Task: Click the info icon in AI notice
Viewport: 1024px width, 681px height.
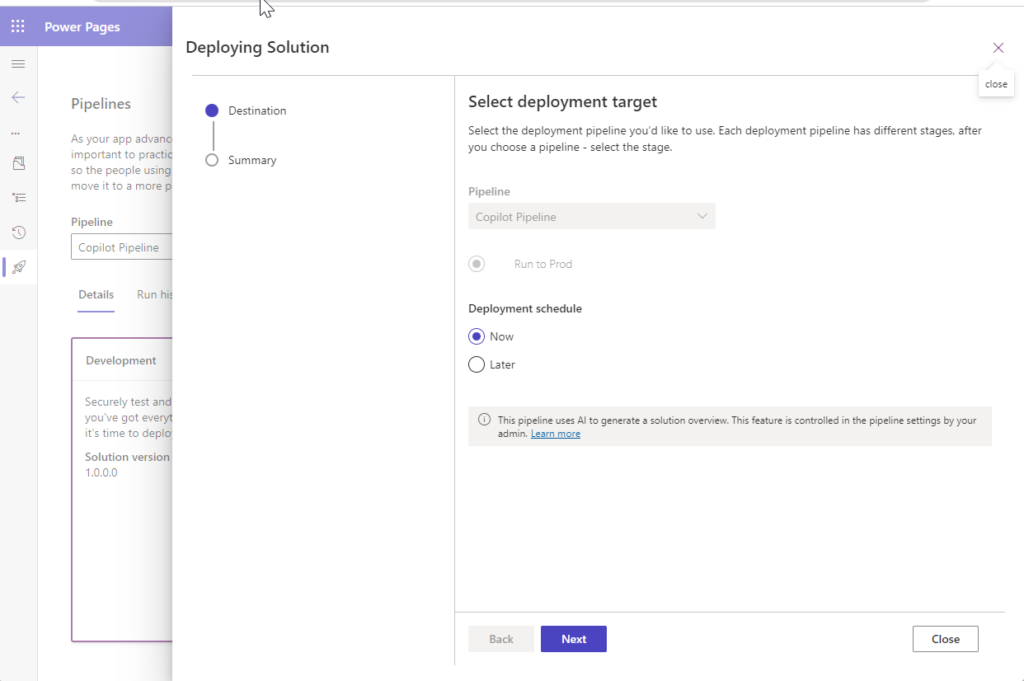Action: tap(484, 420)
